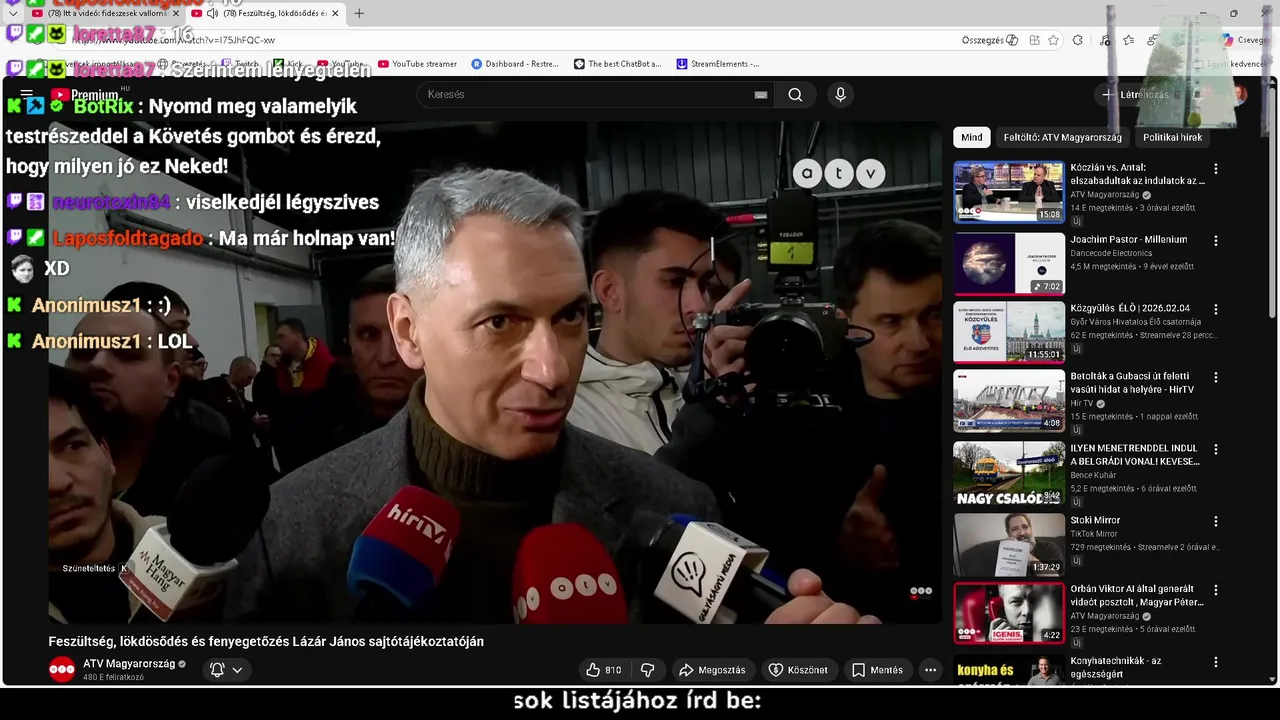Open the Stoki Mirror video title
Viewport: 1280px width, 720px height.
(x=1095, y=520)
